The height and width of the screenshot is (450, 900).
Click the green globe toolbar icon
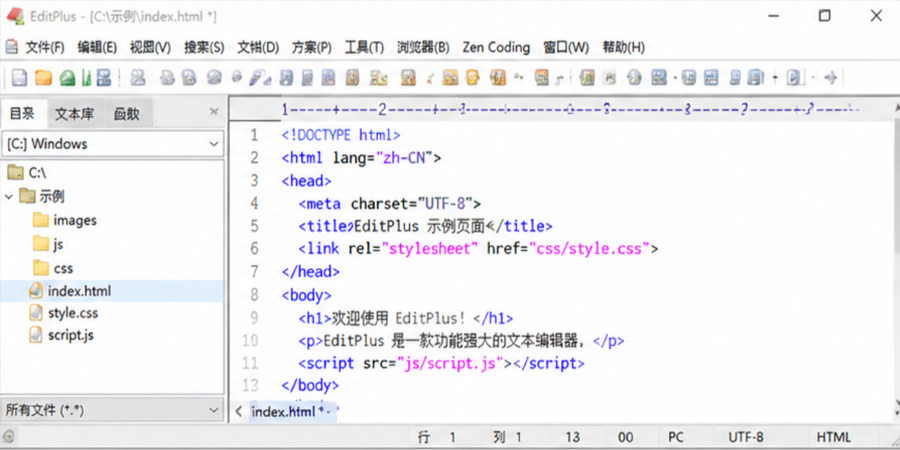click(67, 77)
